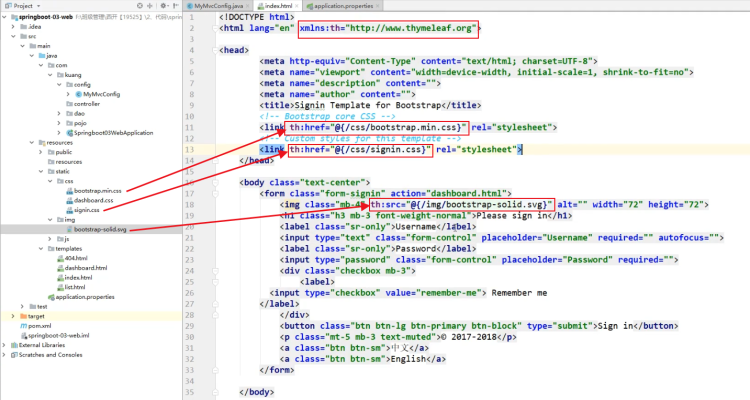Toggle code fold at body tag line
Viewport: 750px width, 400px height.
coord(215,182)
